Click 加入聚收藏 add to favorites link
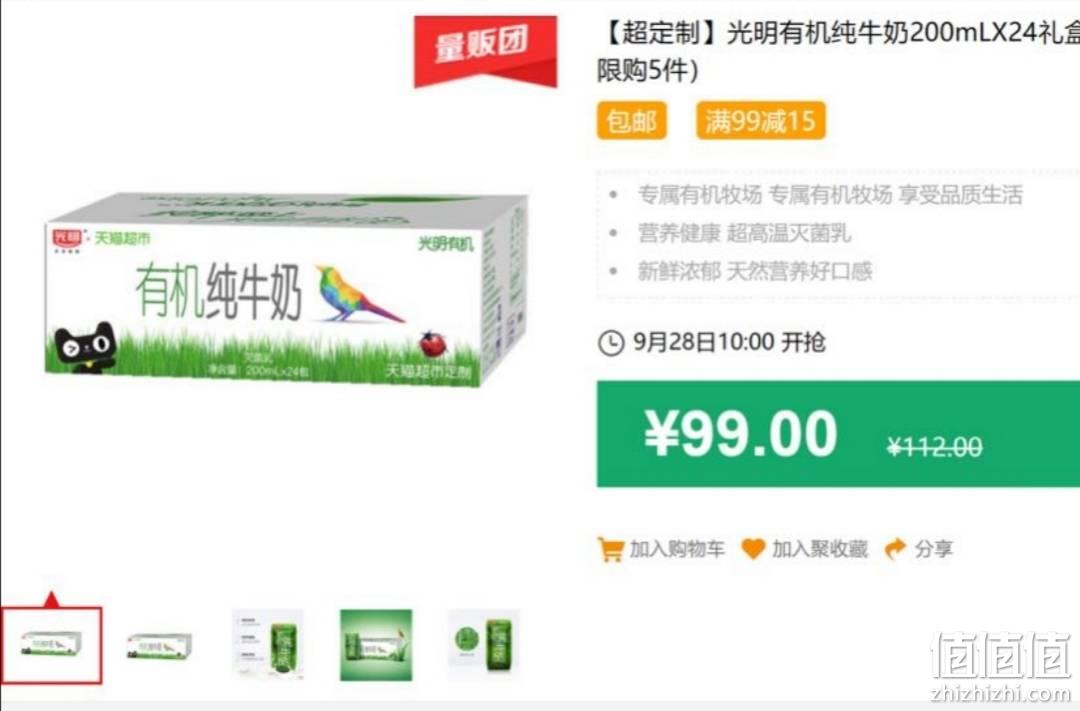 804,549
